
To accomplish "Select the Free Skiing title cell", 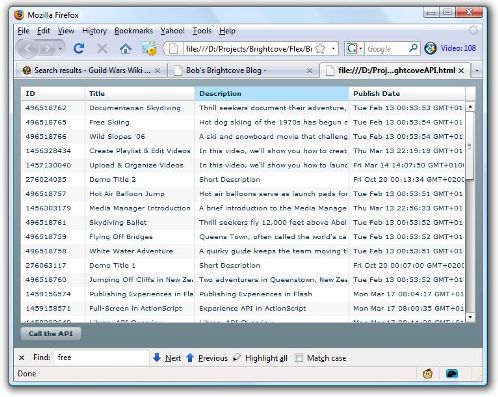I will click(x=109, y=122).
